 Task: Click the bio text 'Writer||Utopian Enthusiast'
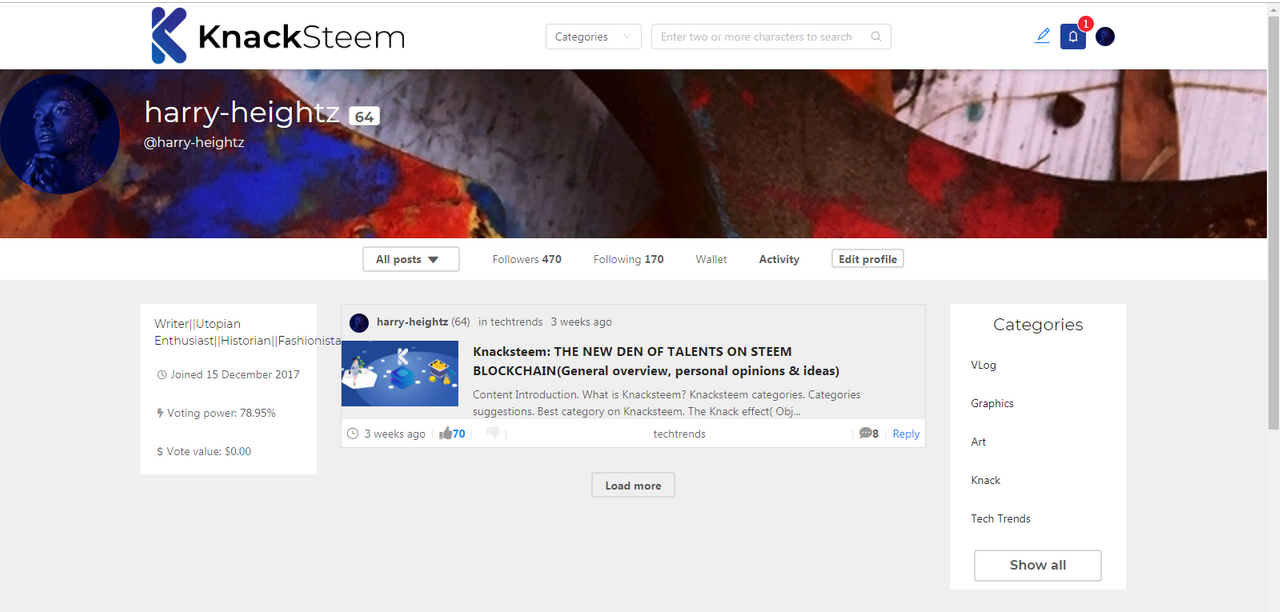click(x=248, y=332)
